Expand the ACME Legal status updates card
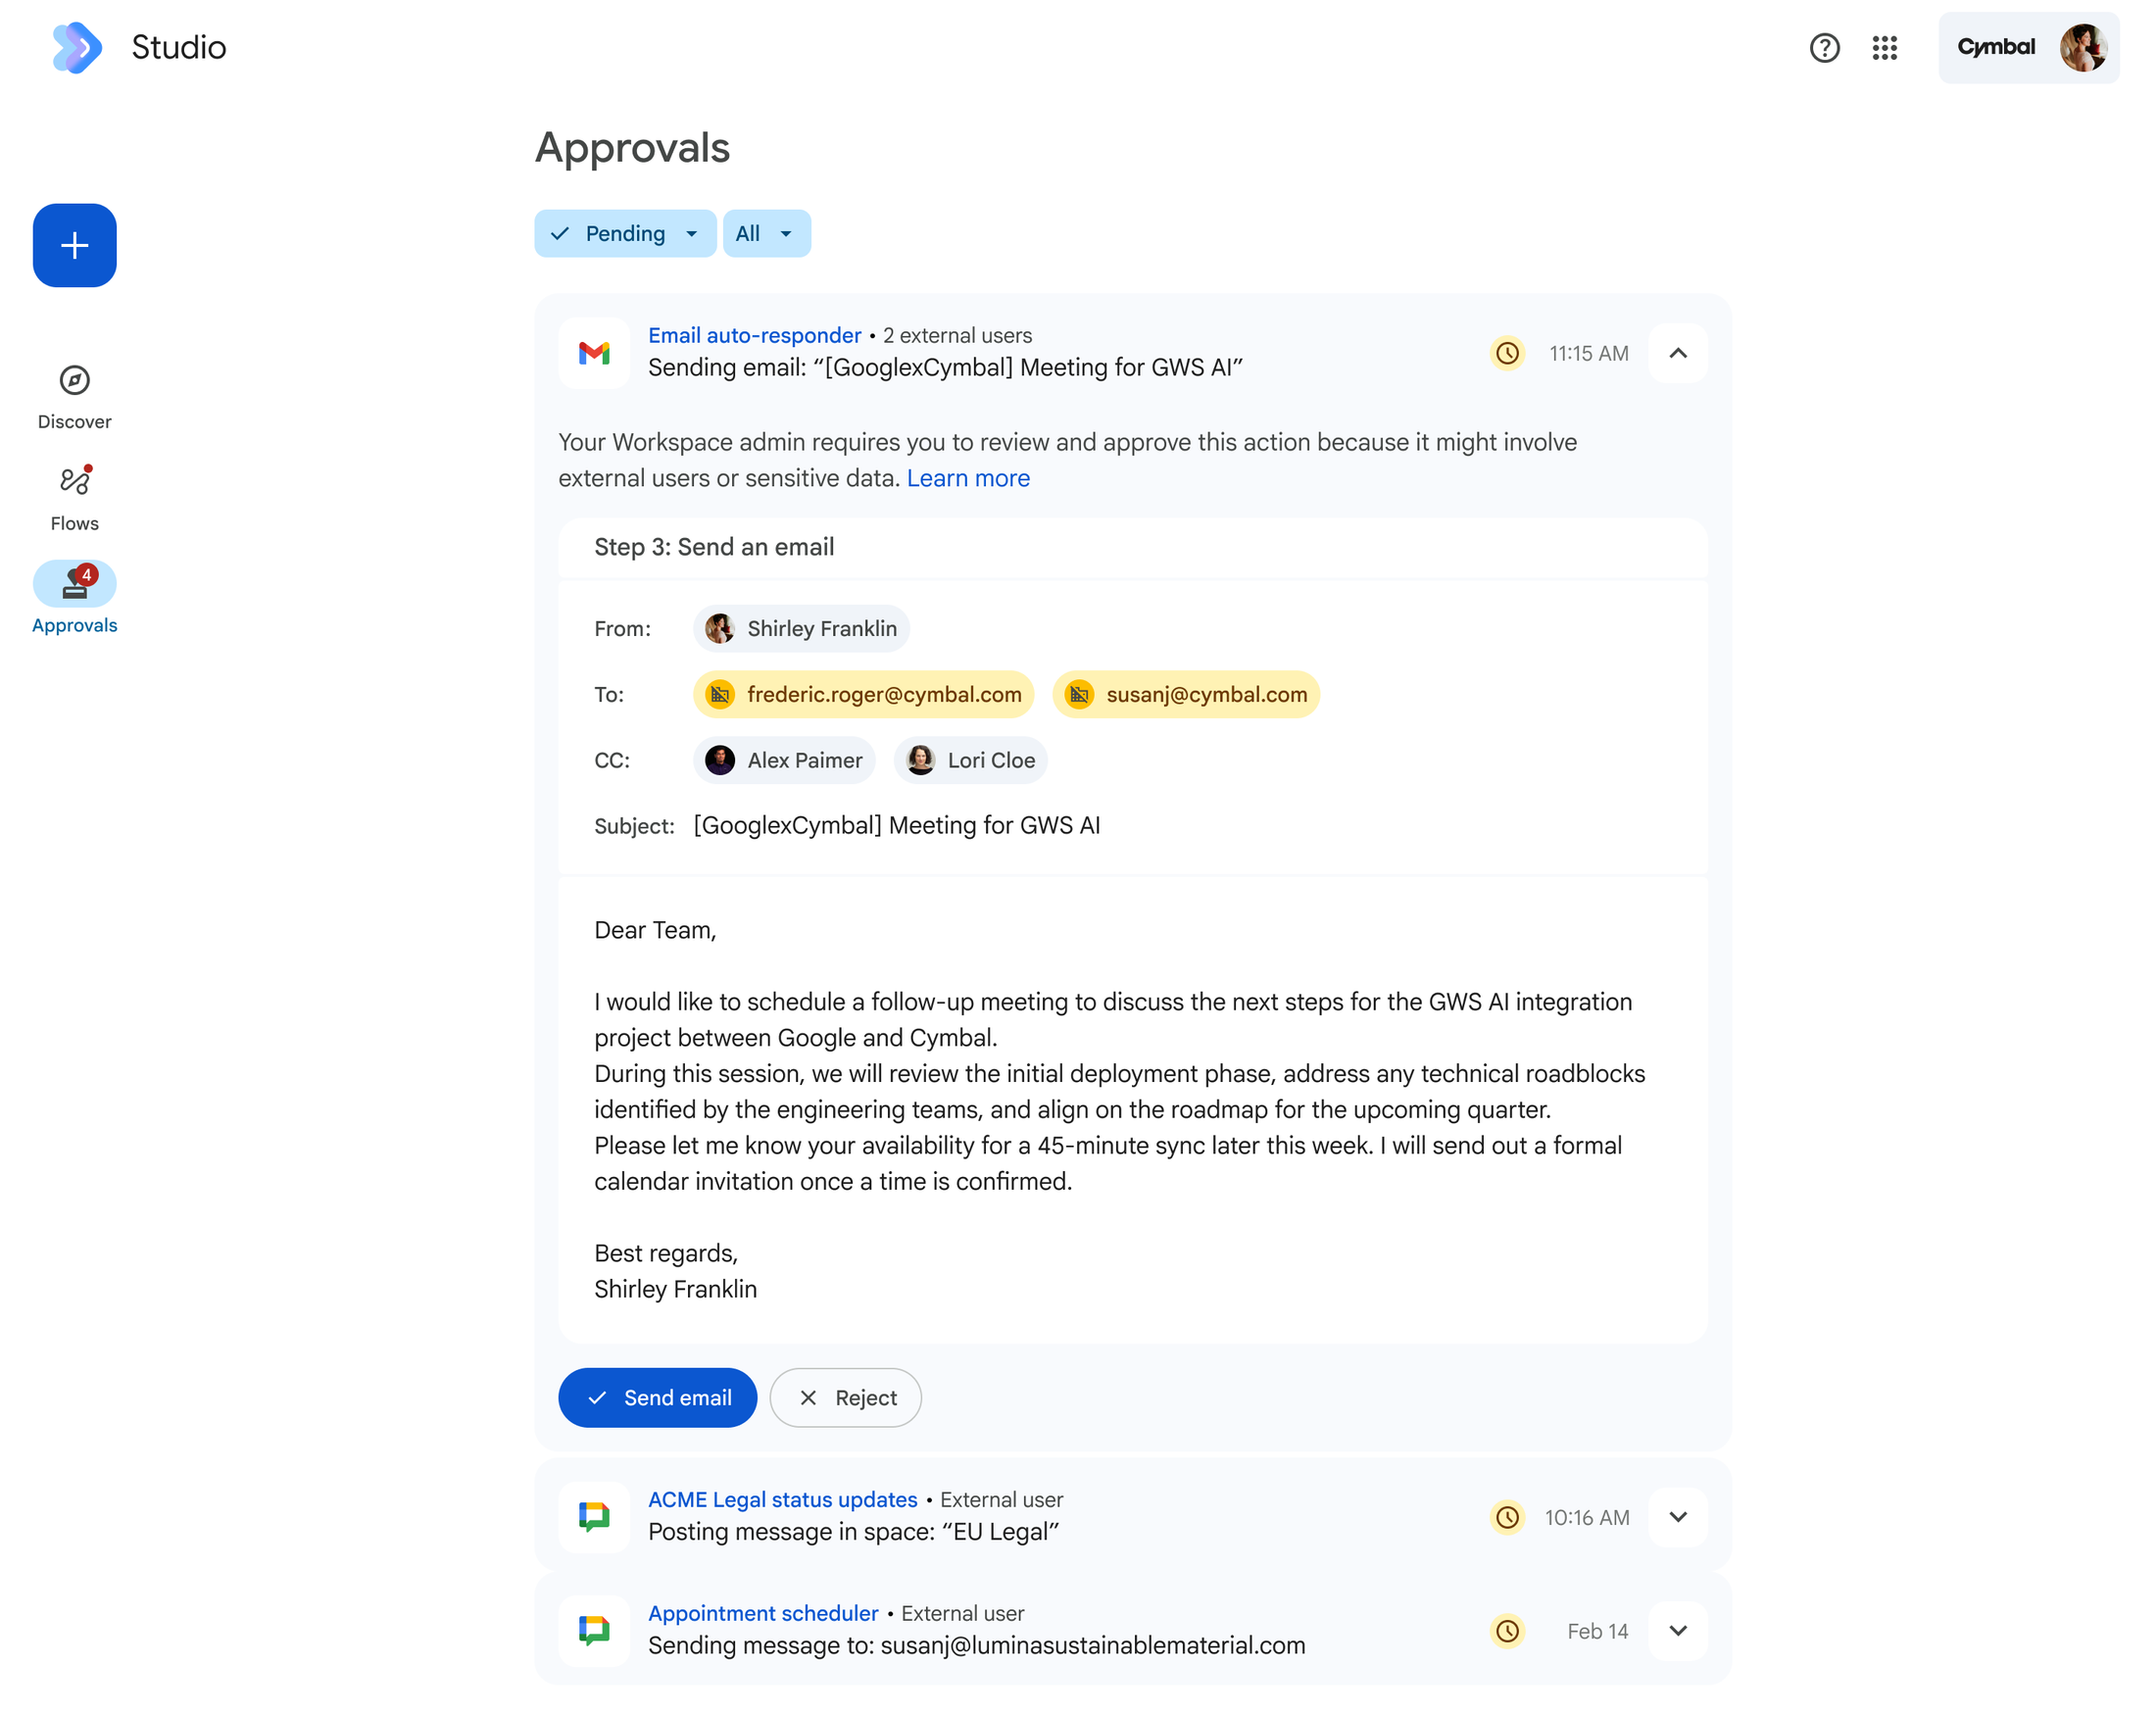Image resolution: width=2156 pixels, height=1715 pixels. pyautogui.click(x=1677, y=1516)
